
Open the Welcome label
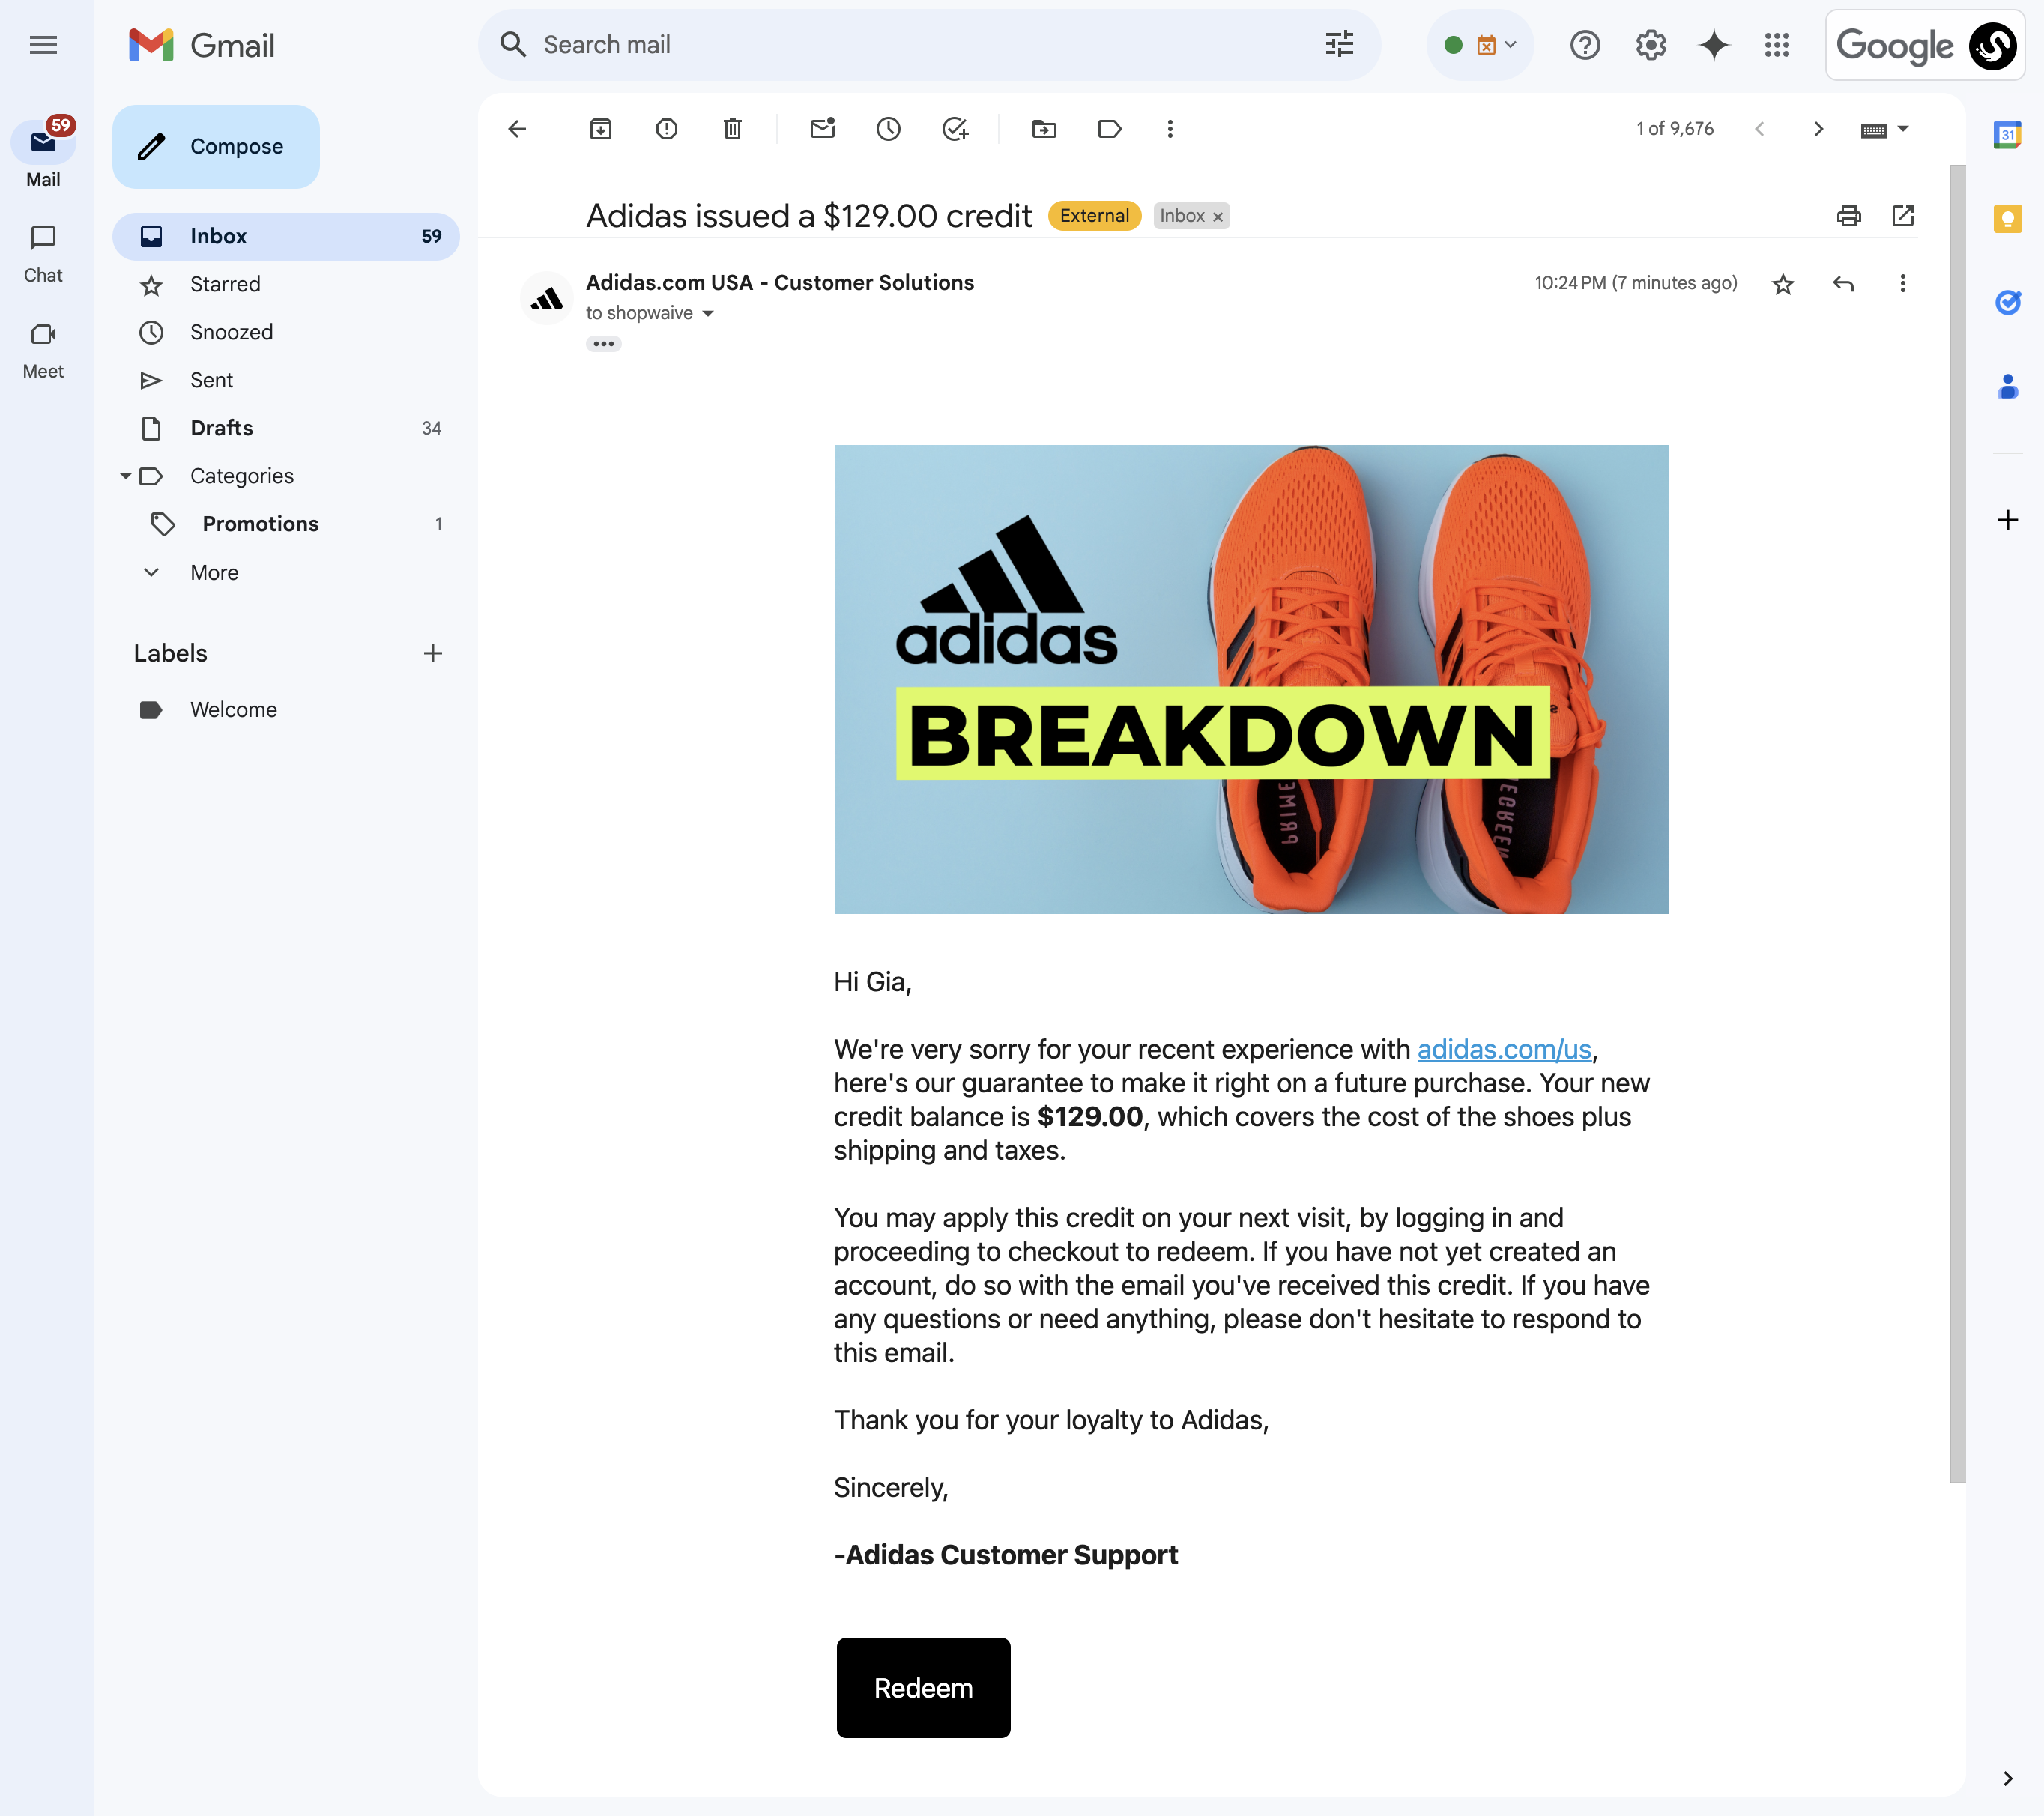point(286,710)
